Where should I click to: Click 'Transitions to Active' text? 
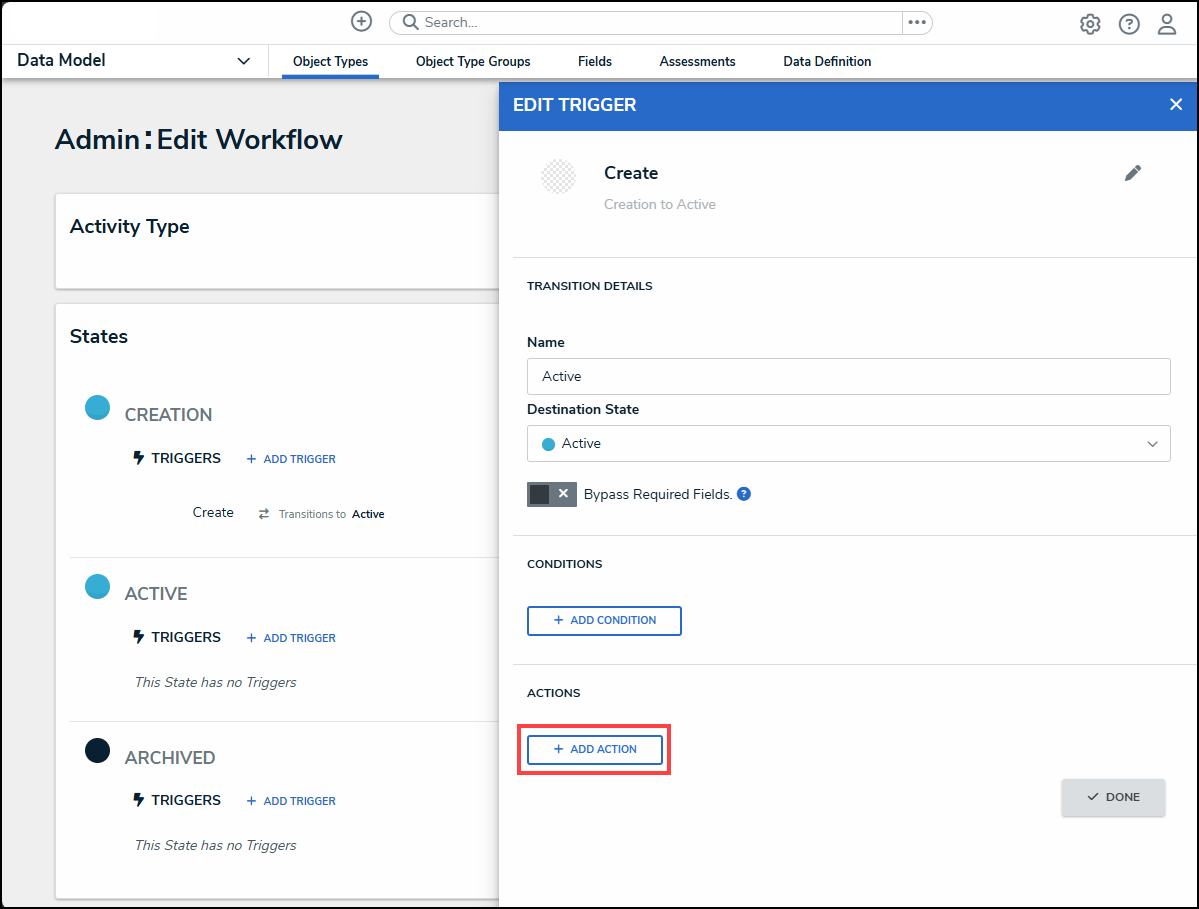332,515
